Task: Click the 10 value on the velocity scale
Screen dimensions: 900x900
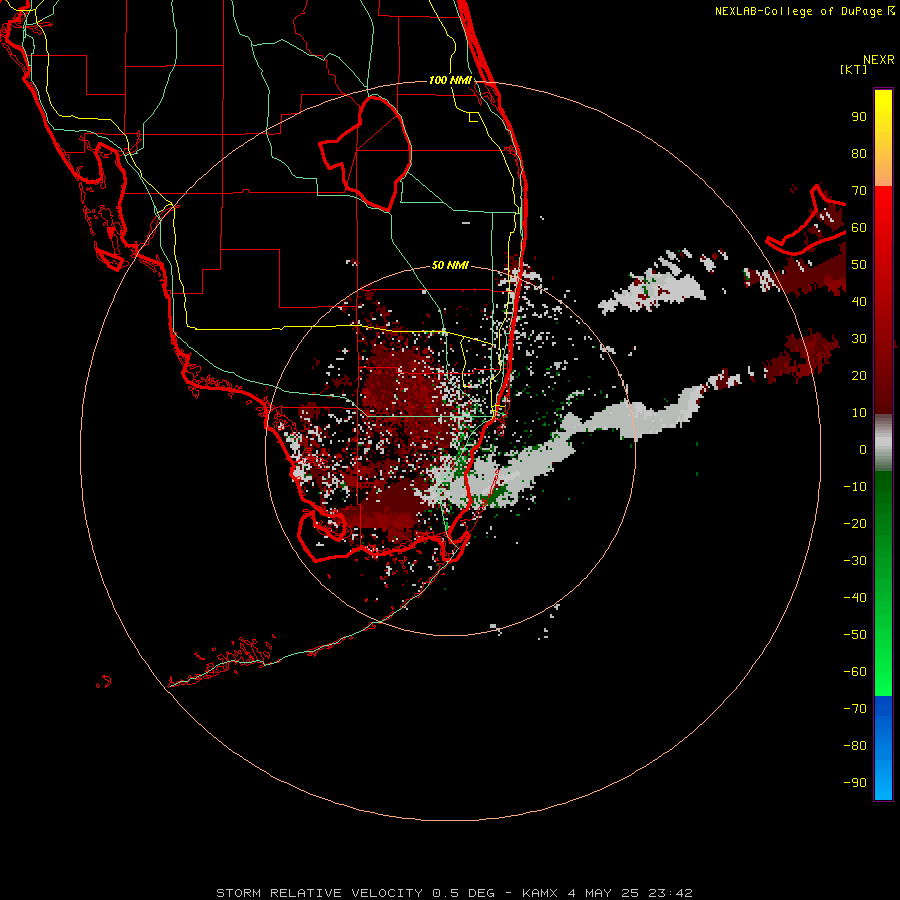Action: 859,413
